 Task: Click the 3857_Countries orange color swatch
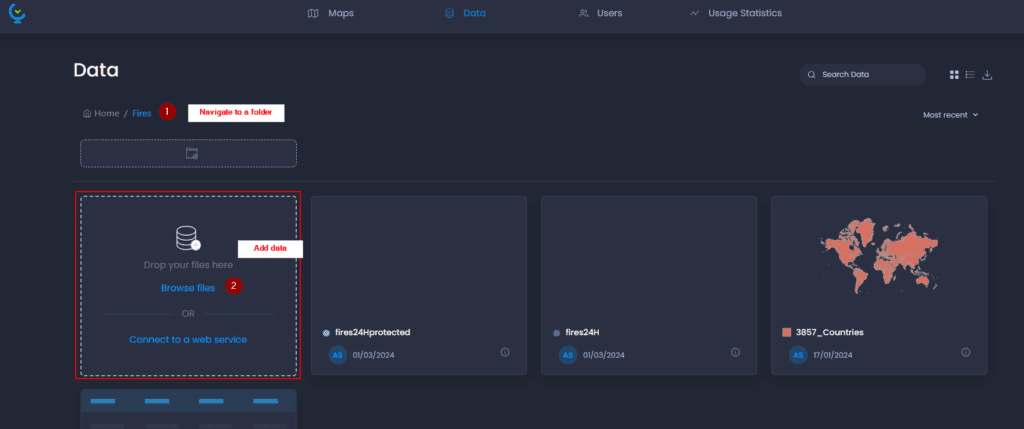786,332
